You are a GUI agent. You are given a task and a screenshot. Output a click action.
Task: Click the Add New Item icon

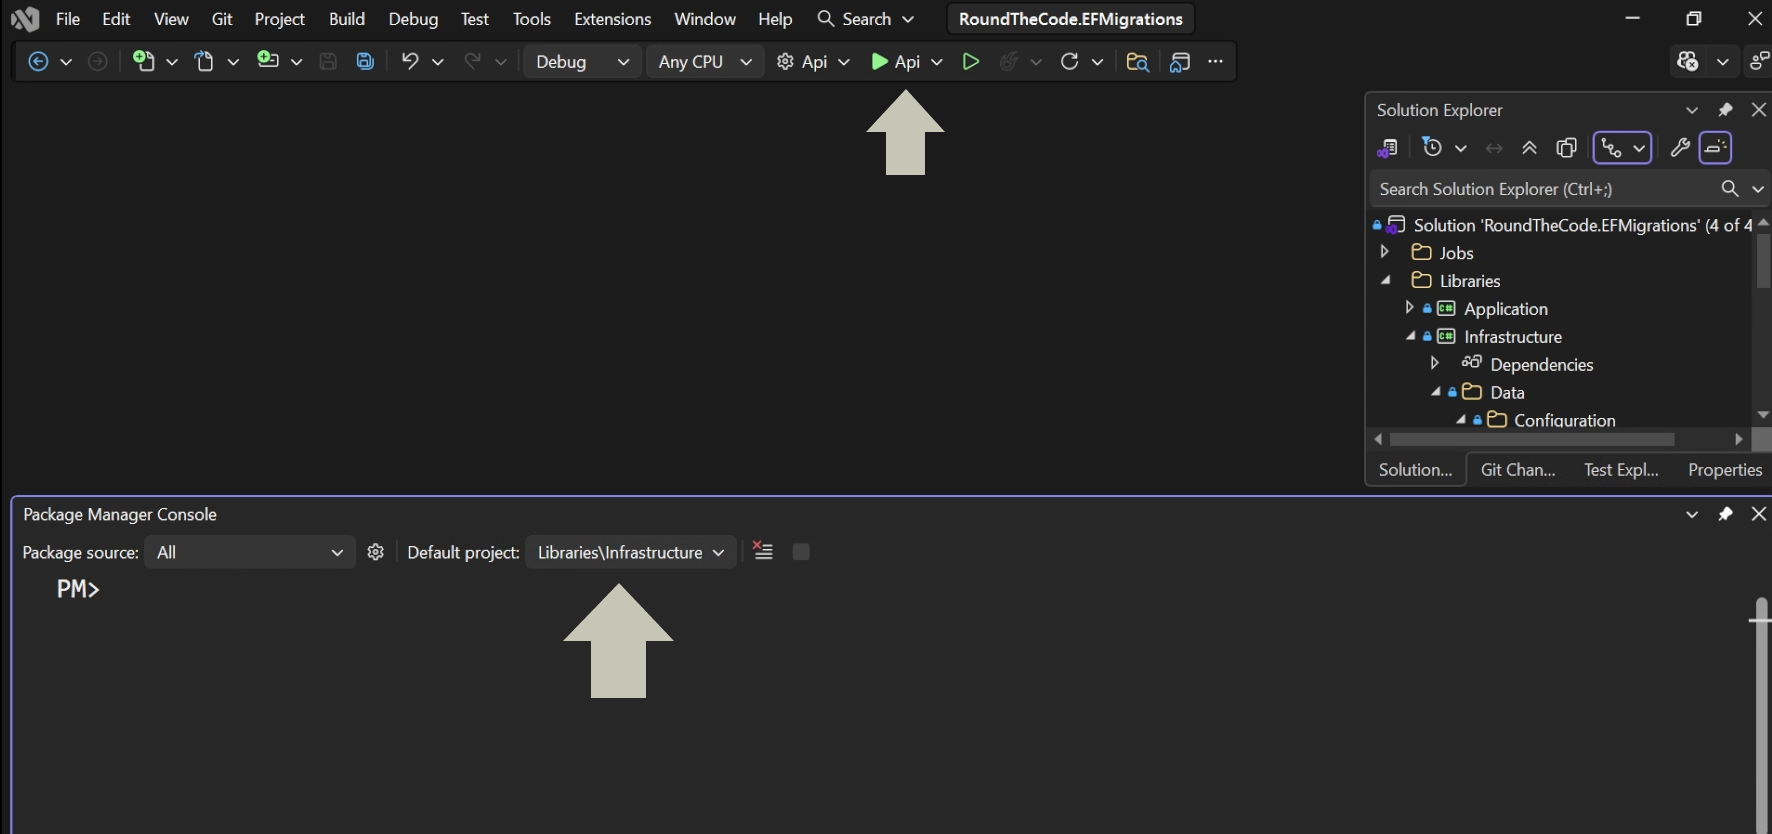(x=267, y=60)
